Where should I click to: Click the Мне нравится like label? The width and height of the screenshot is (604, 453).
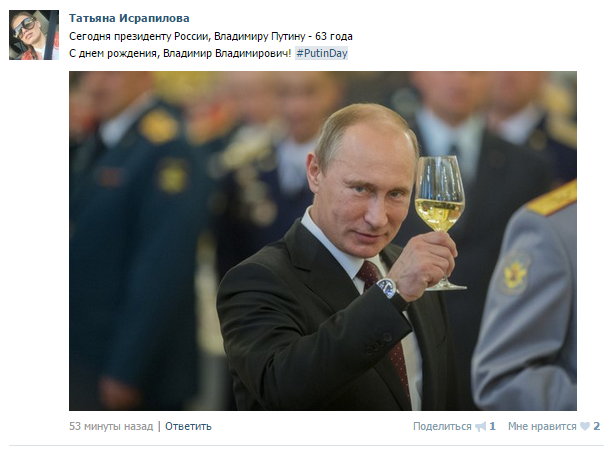point(542,426)
